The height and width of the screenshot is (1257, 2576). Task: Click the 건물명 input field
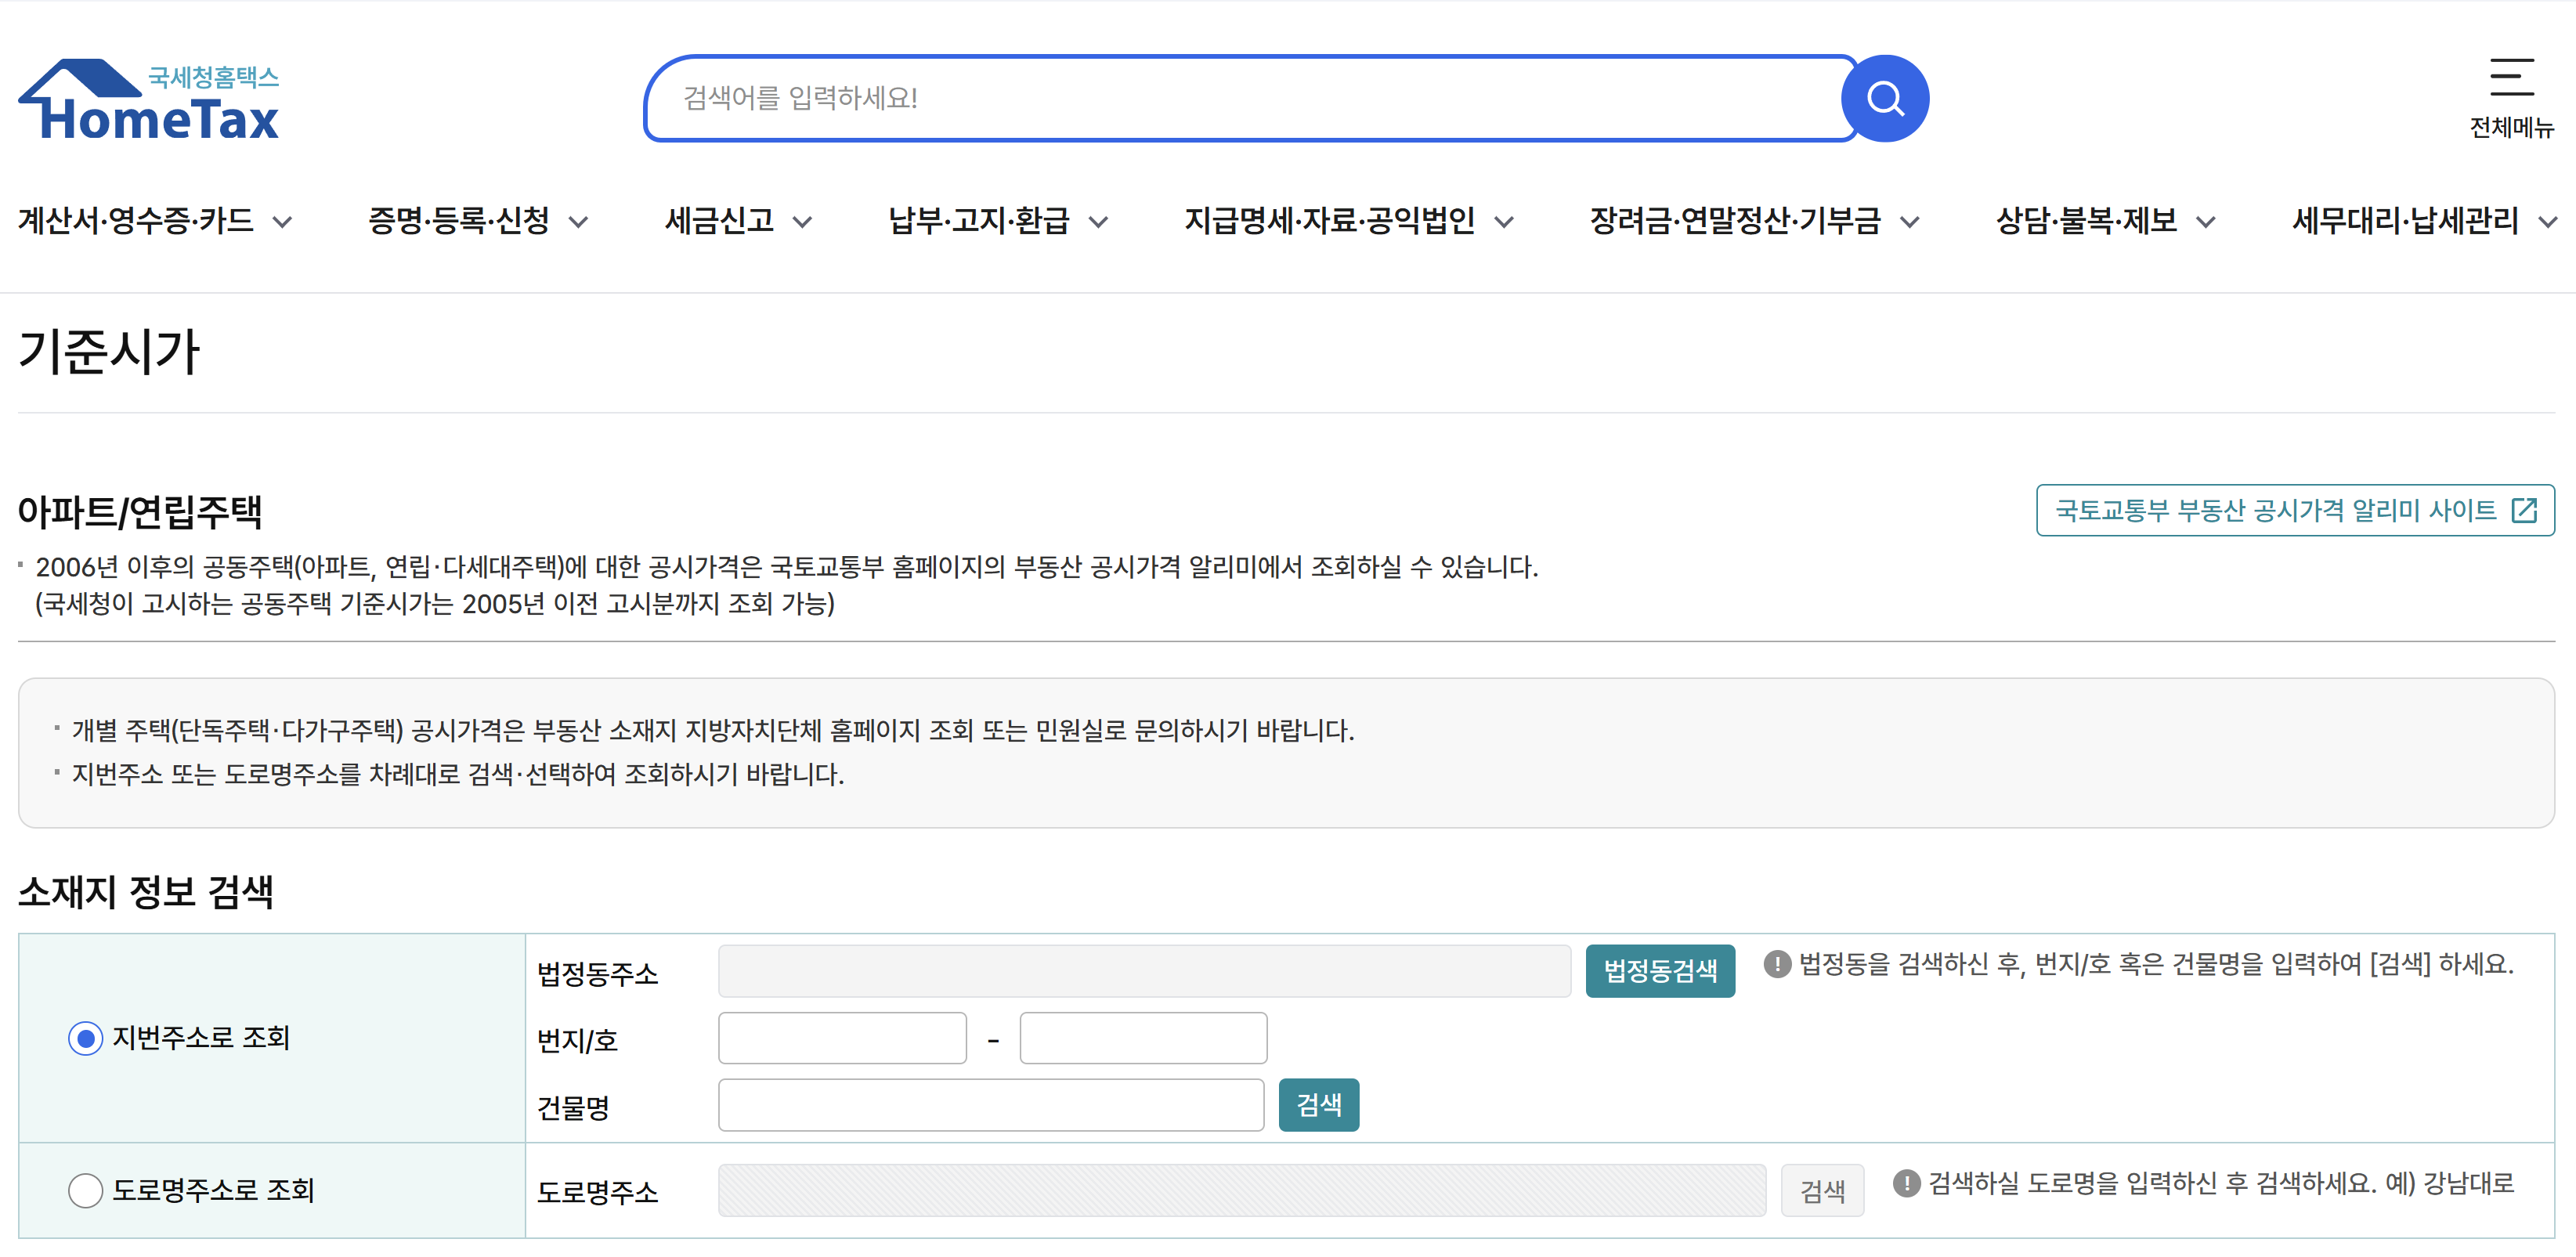pos(990,1105)
